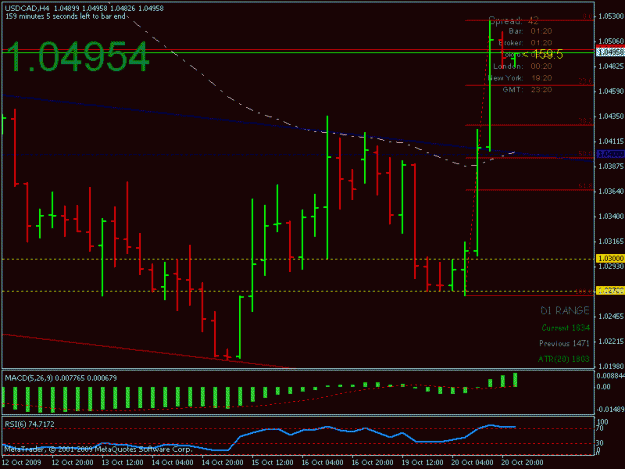Click the '16 Oct 20:00' time axis label
This screenshot has width=625, height=469.
point(372,462)
